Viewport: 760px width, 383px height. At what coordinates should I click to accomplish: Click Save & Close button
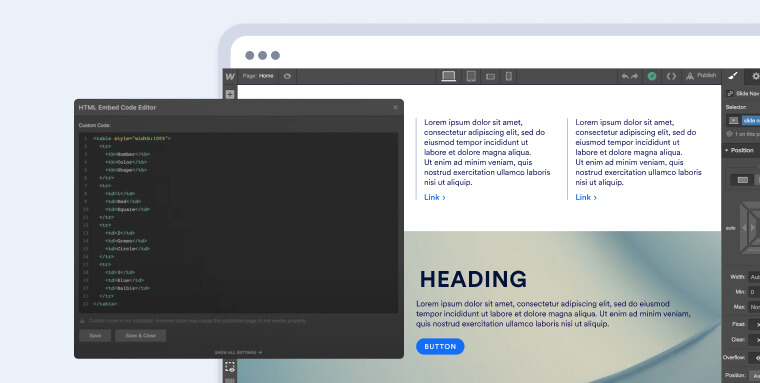[x=141, y=335]
